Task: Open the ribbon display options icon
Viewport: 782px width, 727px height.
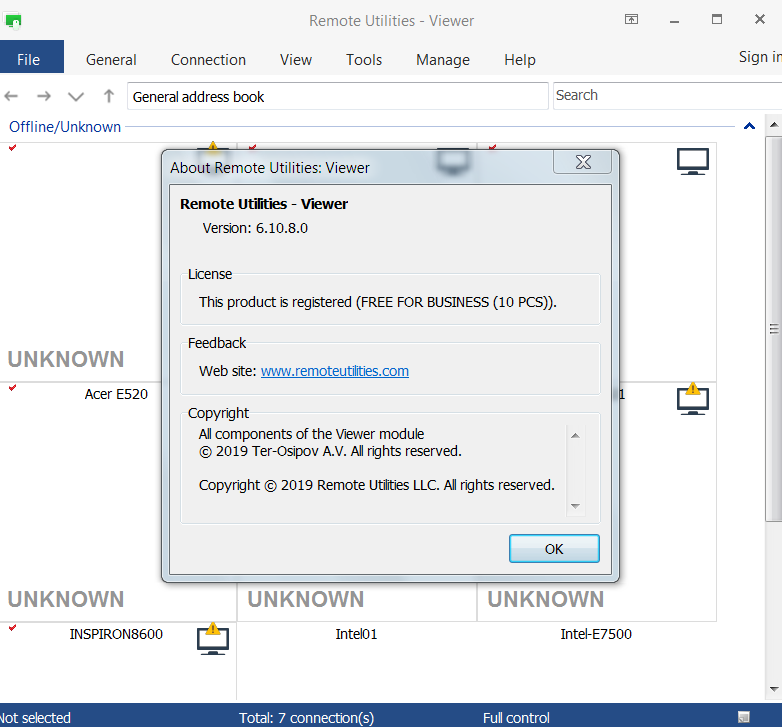Action: point(631,20)
